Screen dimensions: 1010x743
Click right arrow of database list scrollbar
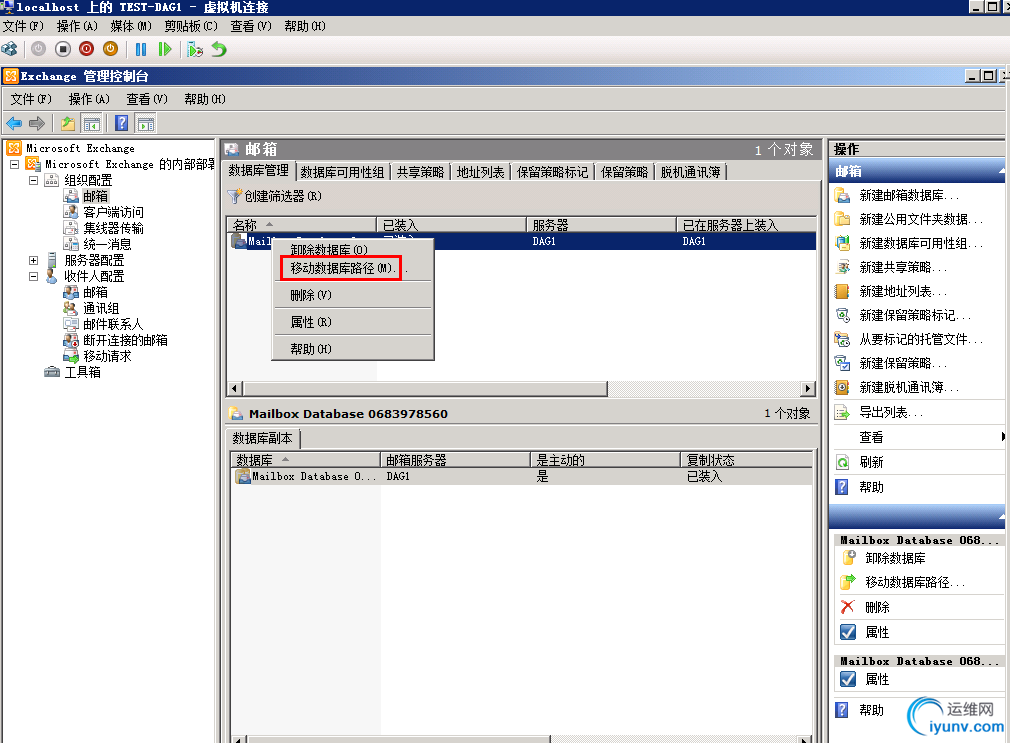[x=808, y=389]
